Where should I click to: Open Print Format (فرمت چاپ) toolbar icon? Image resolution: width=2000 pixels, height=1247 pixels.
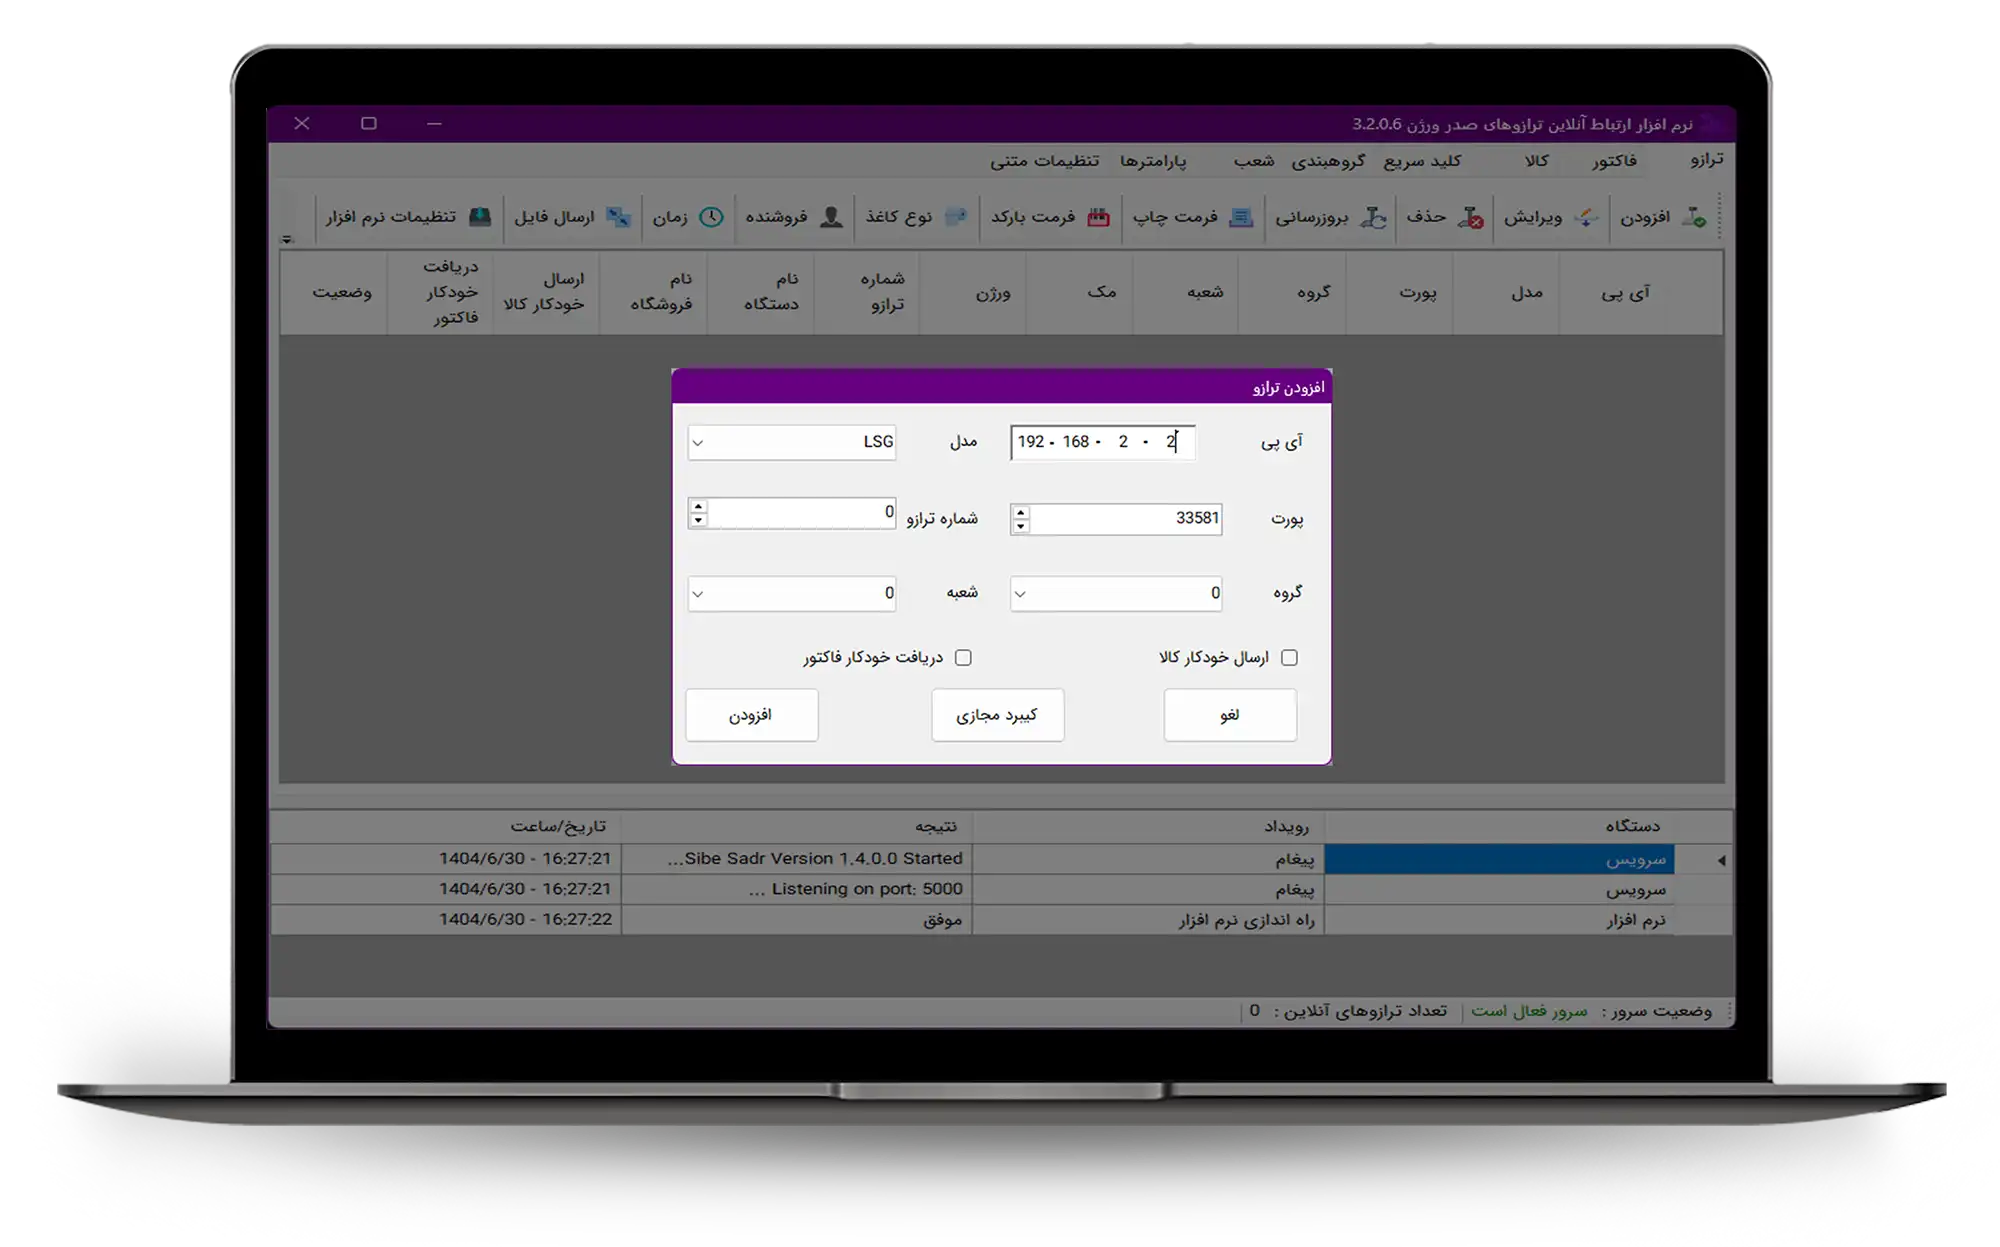[x=1241, y=217]
